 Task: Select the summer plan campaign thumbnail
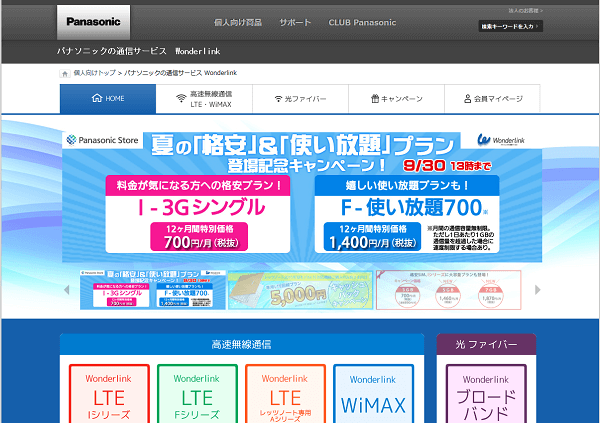click(153, 290)
